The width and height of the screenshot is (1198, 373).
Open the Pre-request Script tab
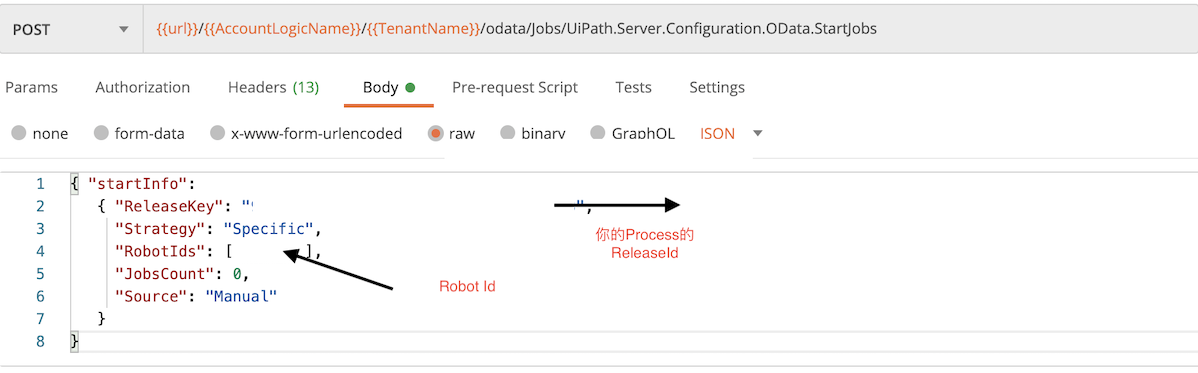pos(515,87)
